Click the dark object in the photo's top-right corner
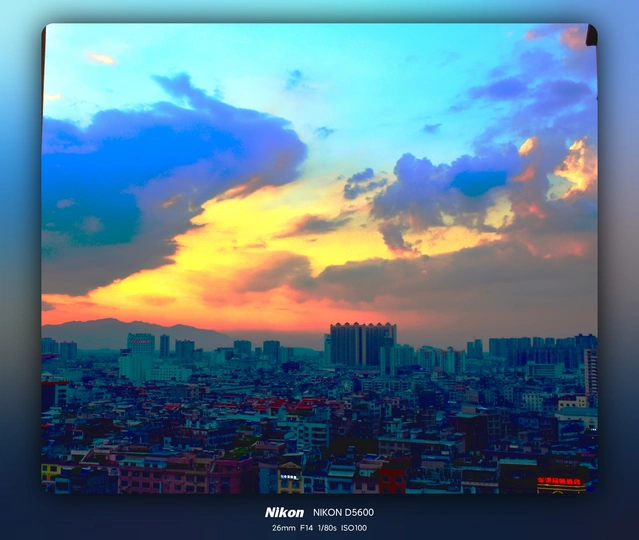Screen dimensions: 639x540 click(591, 36)
